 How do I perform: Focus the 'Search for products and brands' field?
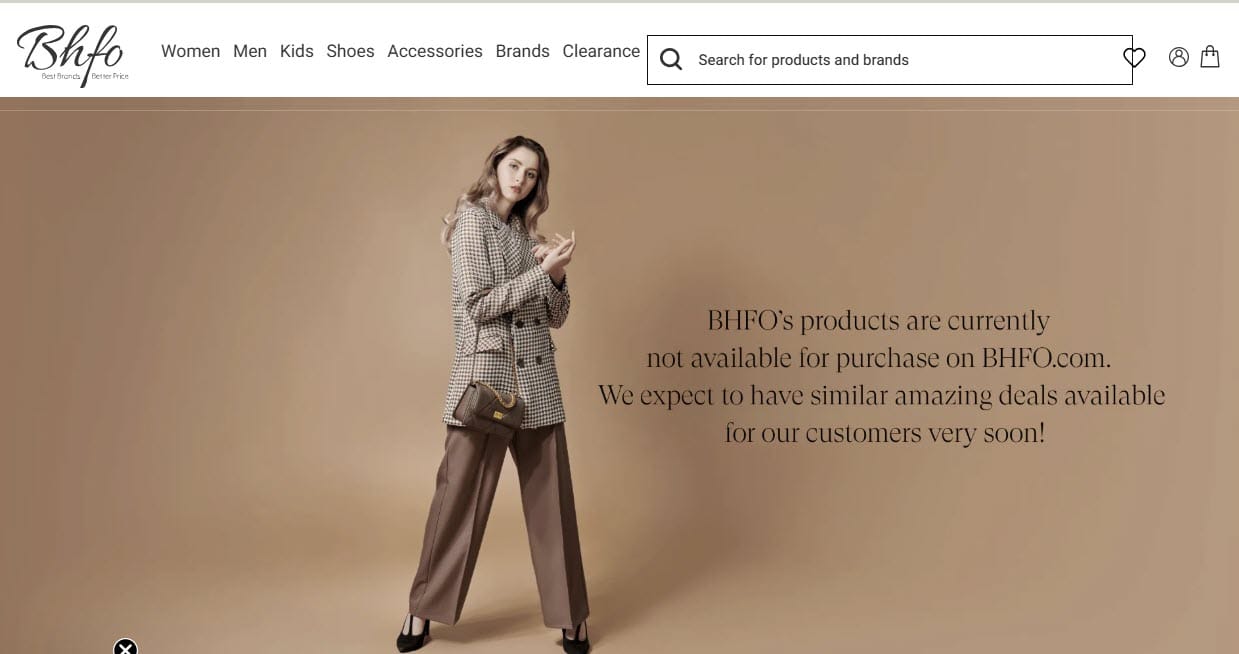click(x=890, y=60)
